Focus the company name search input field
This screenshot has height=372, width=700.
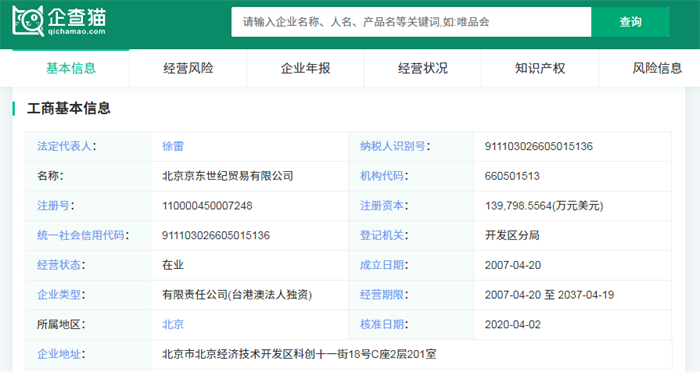tap(411, 22)
